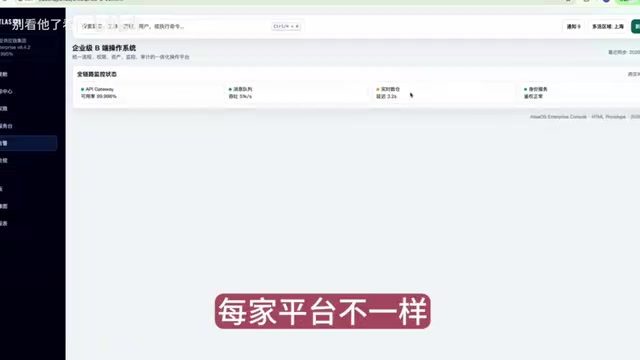Select the API Gateway status card
The image size is (640, 360).
tap(149, 93)
